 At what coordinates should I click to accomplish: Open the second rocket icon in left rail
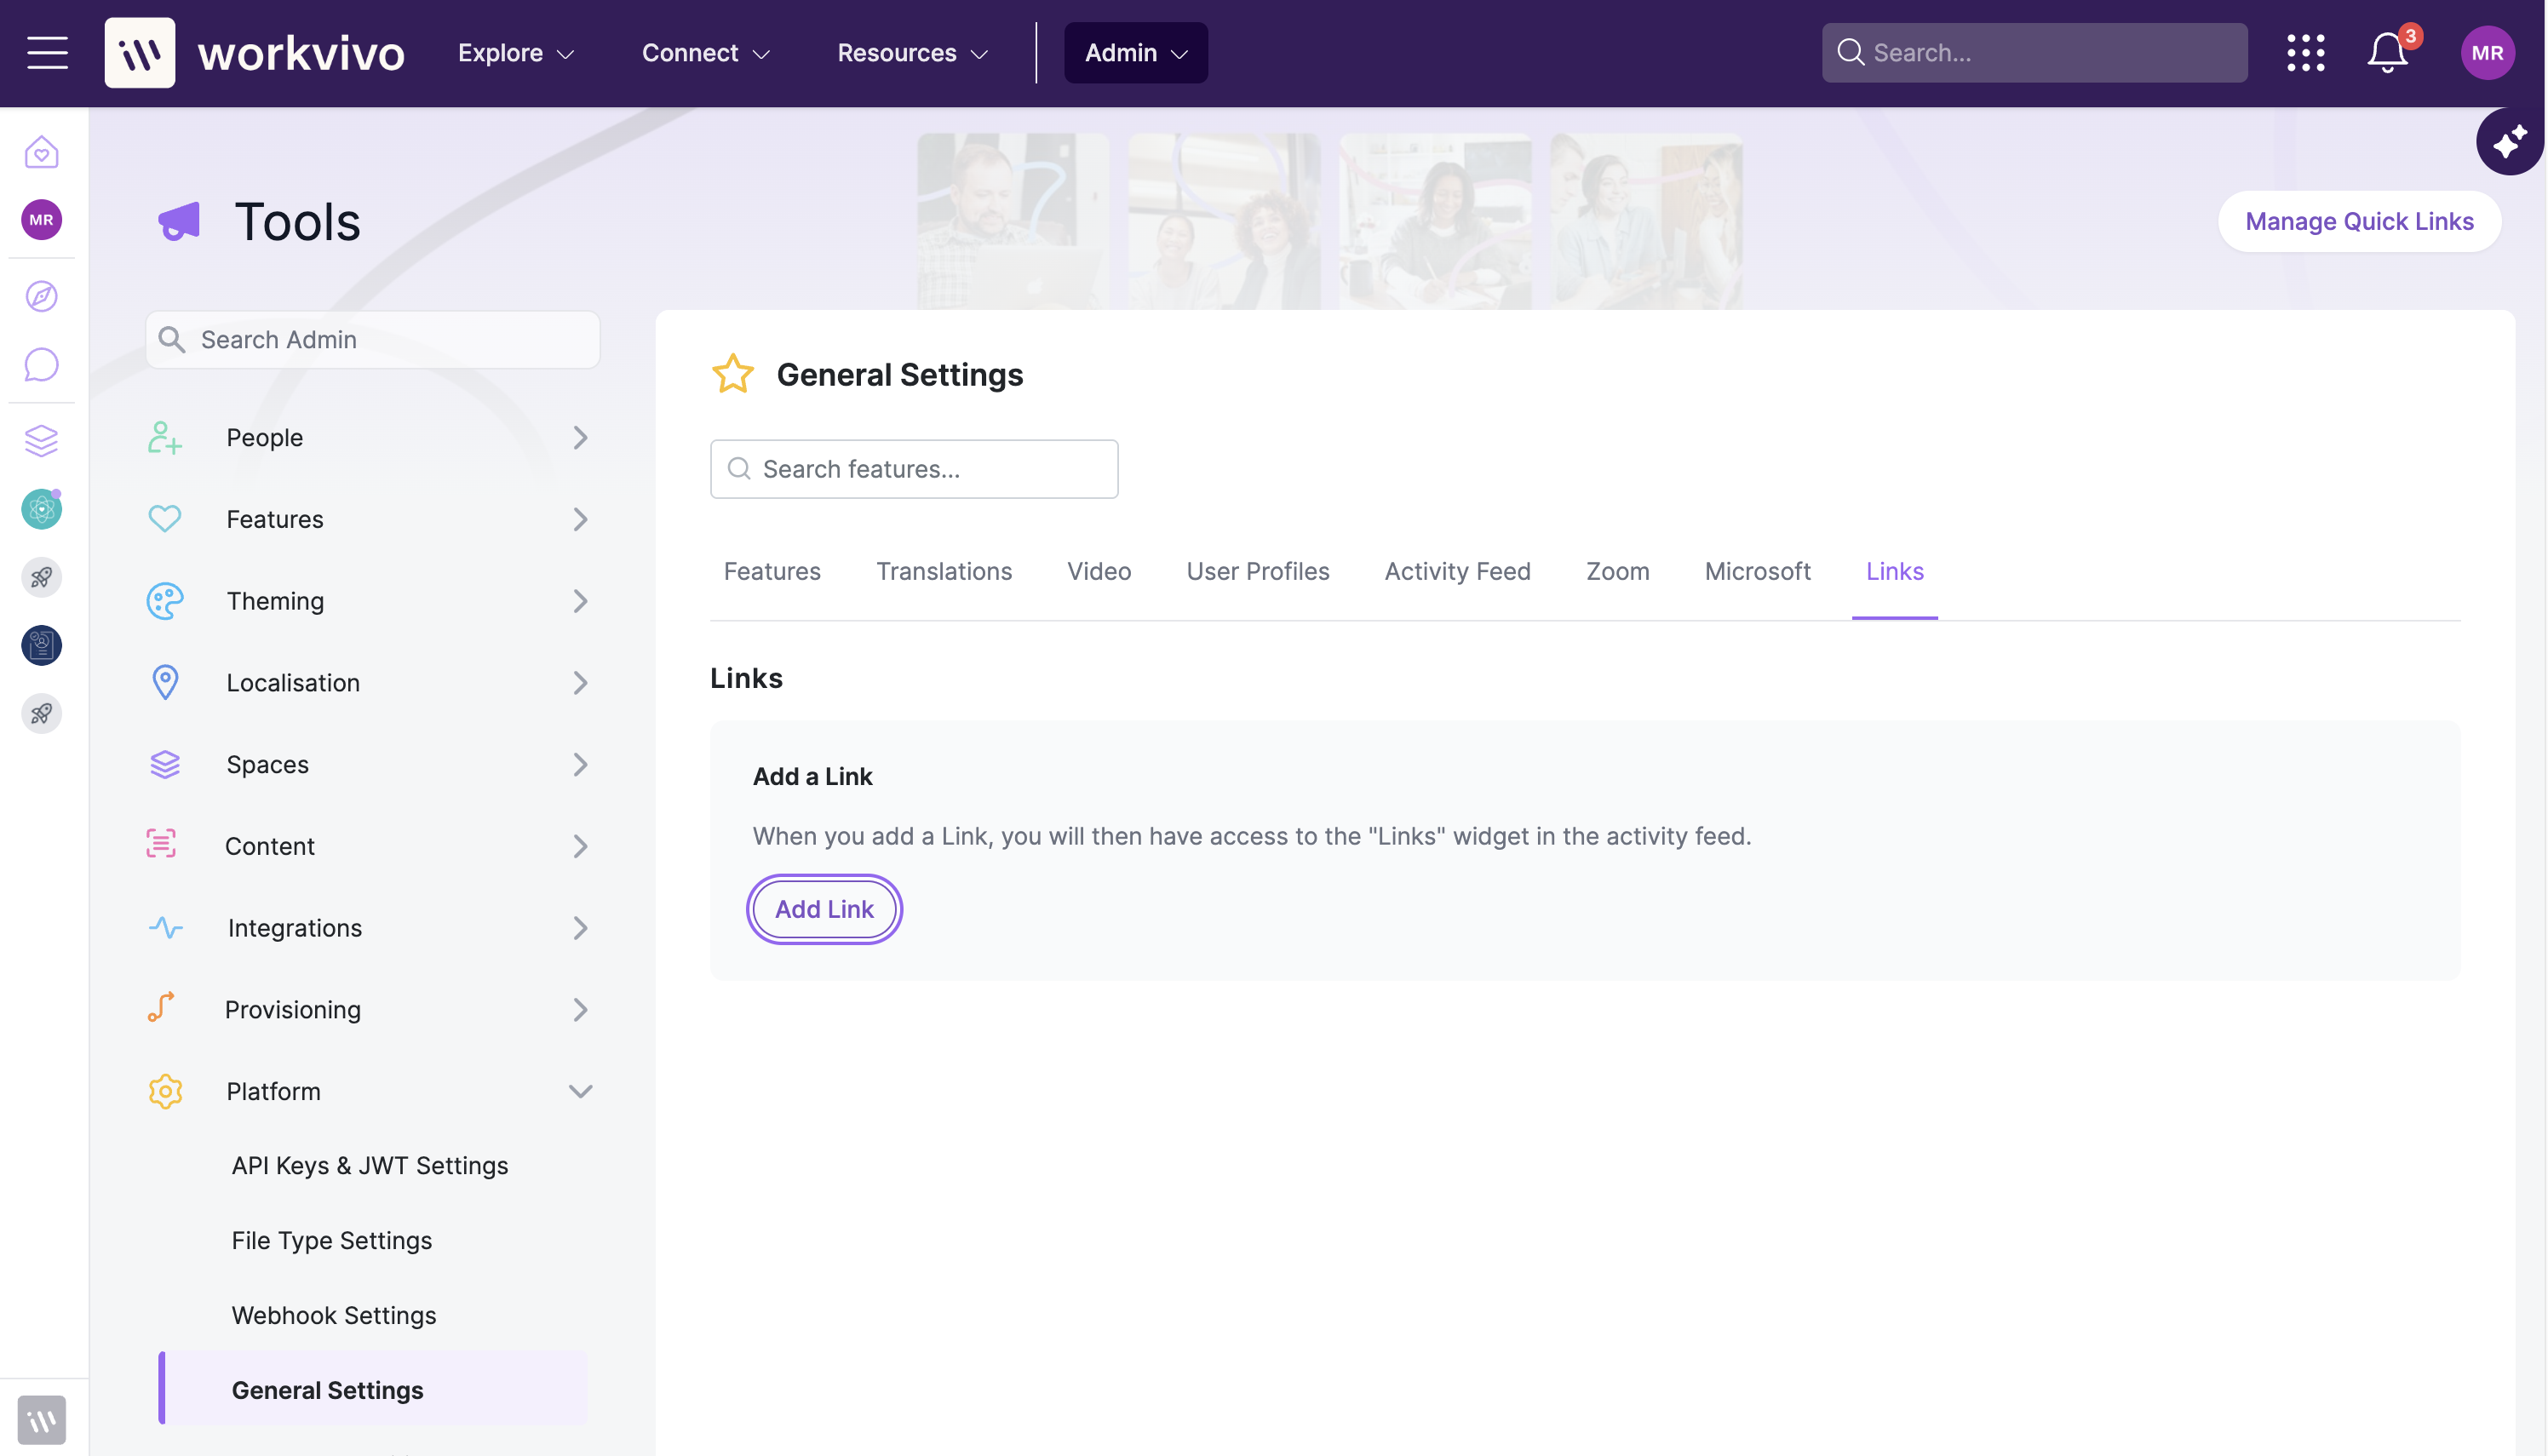[42, 713]
